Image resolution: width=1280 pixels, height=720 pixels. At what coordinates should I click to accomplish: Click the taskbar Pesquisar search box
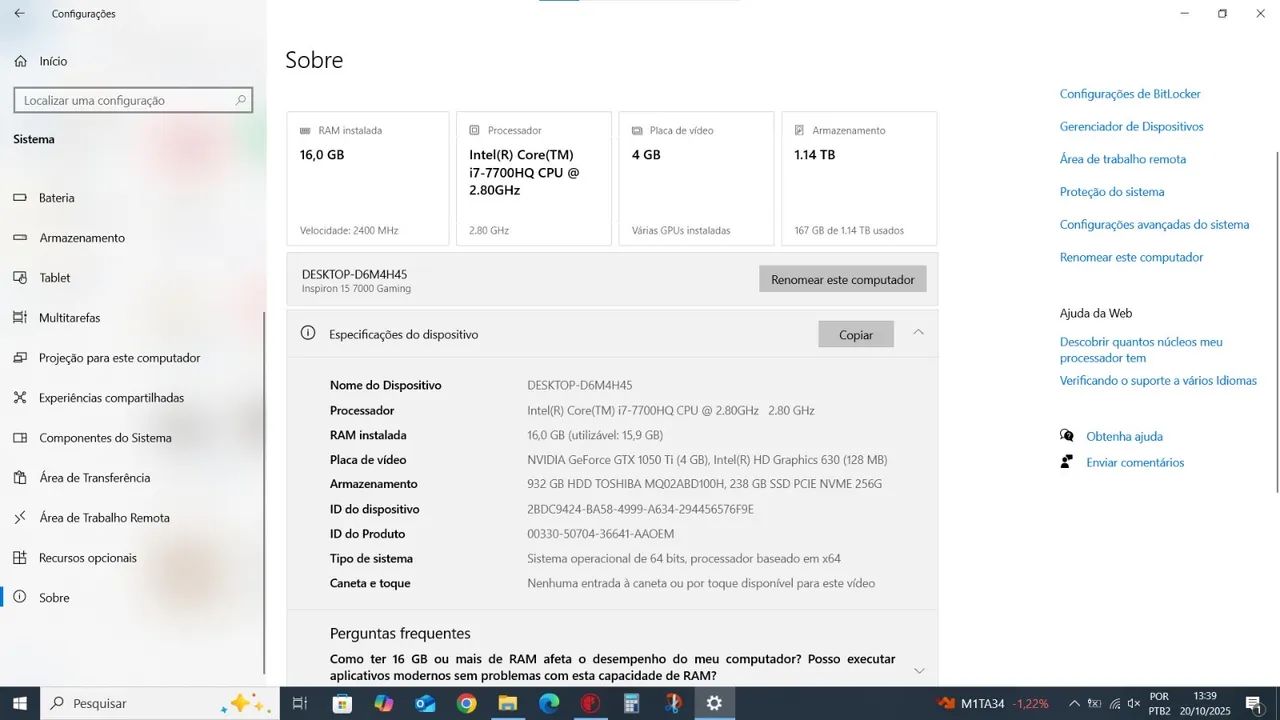(x=159, y=703)
